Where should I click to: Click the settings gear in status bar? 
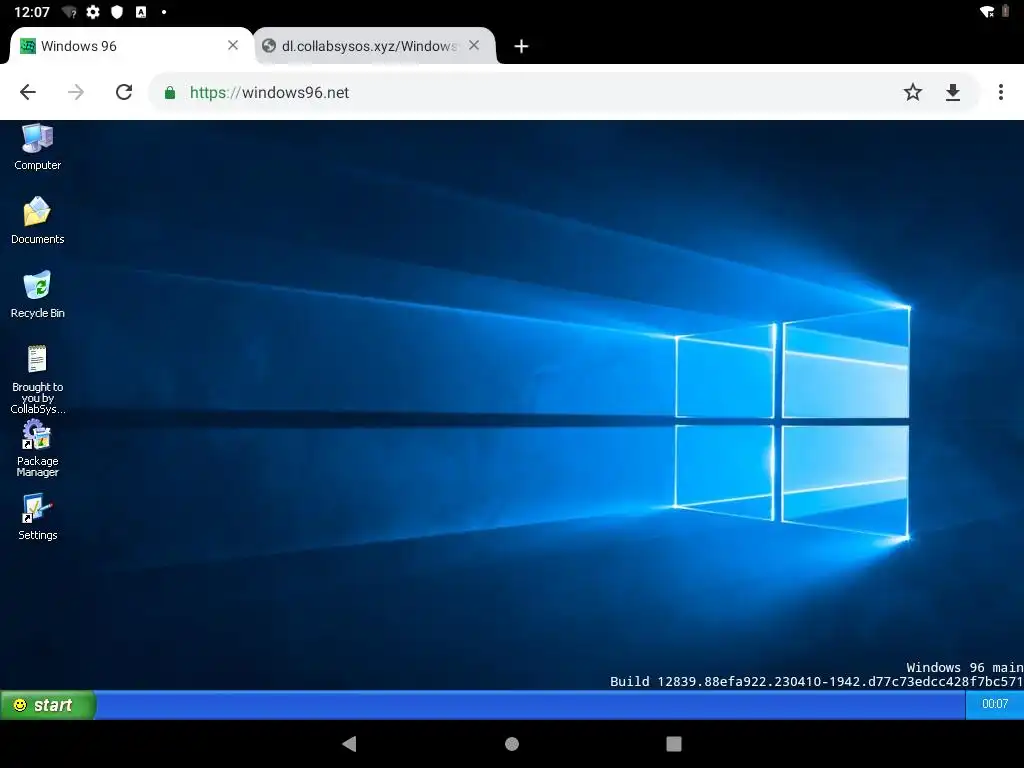click(93, 12)
